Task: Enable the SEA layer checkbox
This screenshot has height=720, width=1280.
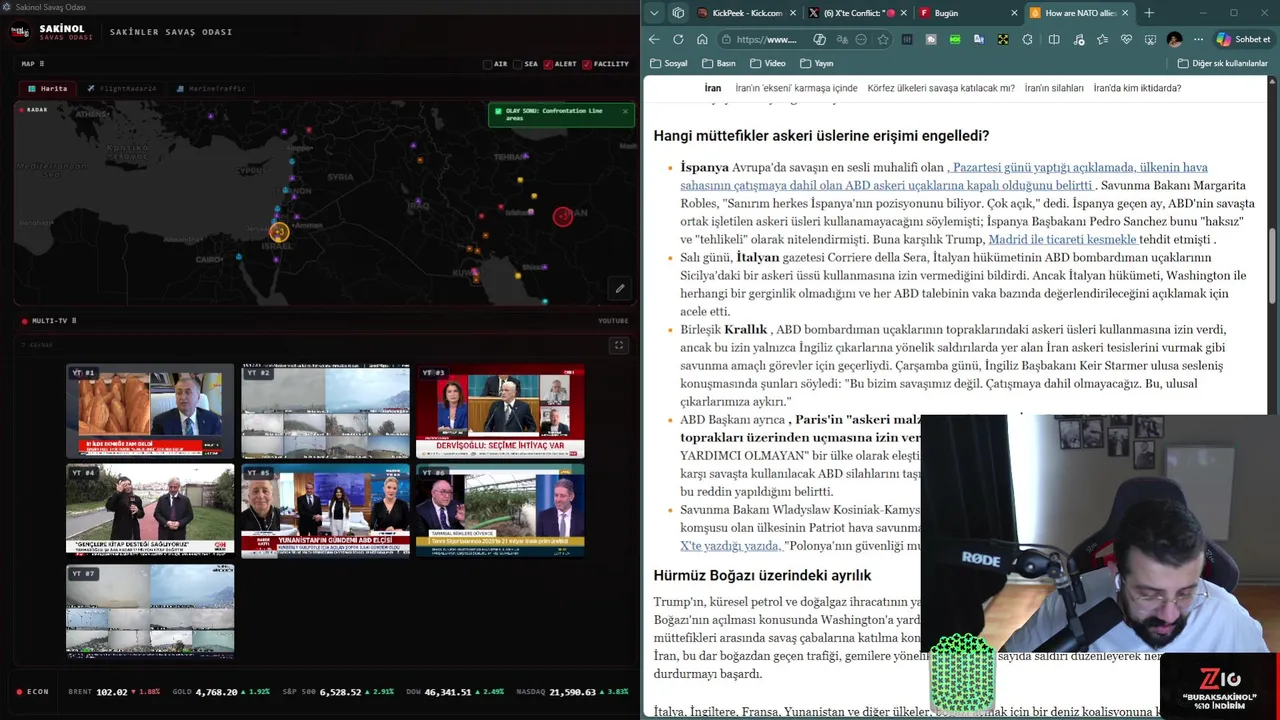Action: pyautogui.click(x=517, y=64)
